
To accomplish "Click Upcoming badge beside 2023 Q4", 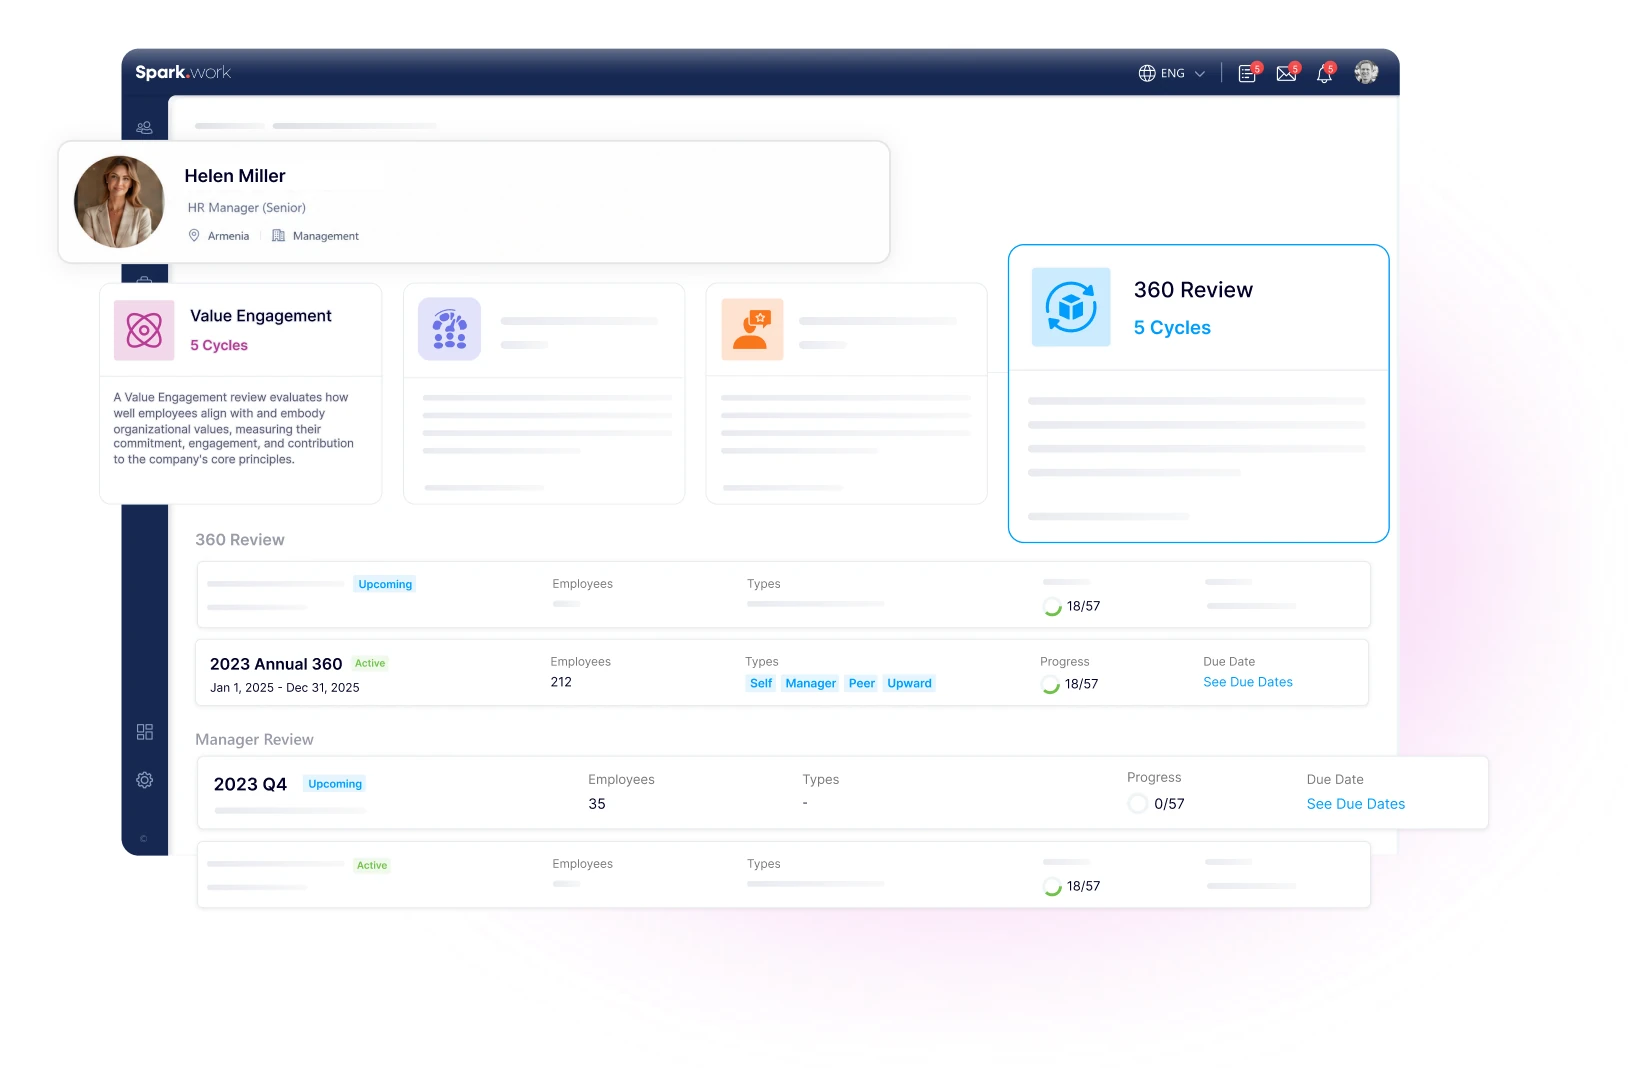I will (335, 784).
